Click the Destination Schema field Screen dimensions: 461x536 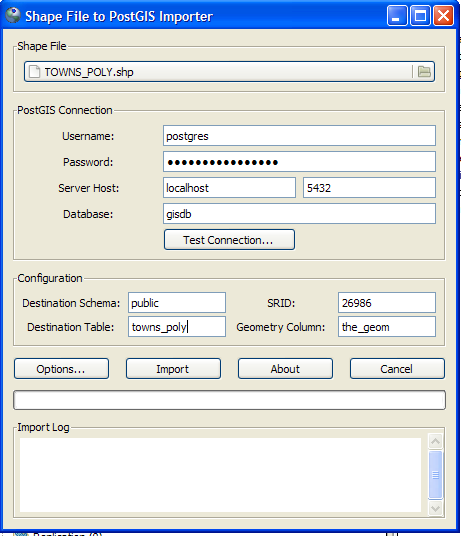coord(177,303)
